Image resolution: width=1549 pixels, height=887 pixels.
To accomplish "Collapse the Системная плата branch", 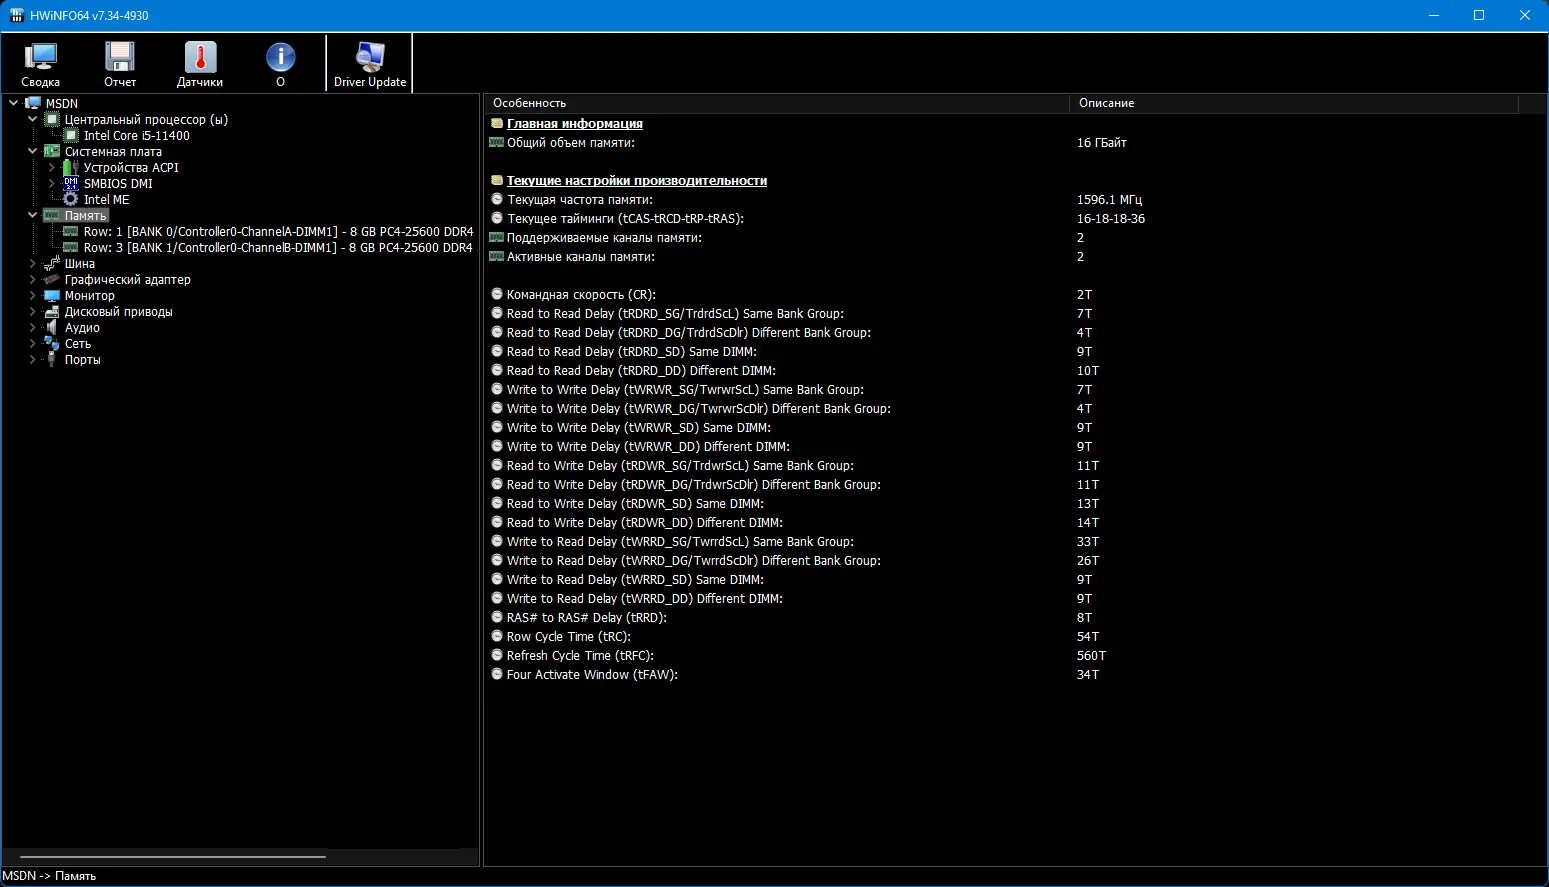I will (33, 151).
